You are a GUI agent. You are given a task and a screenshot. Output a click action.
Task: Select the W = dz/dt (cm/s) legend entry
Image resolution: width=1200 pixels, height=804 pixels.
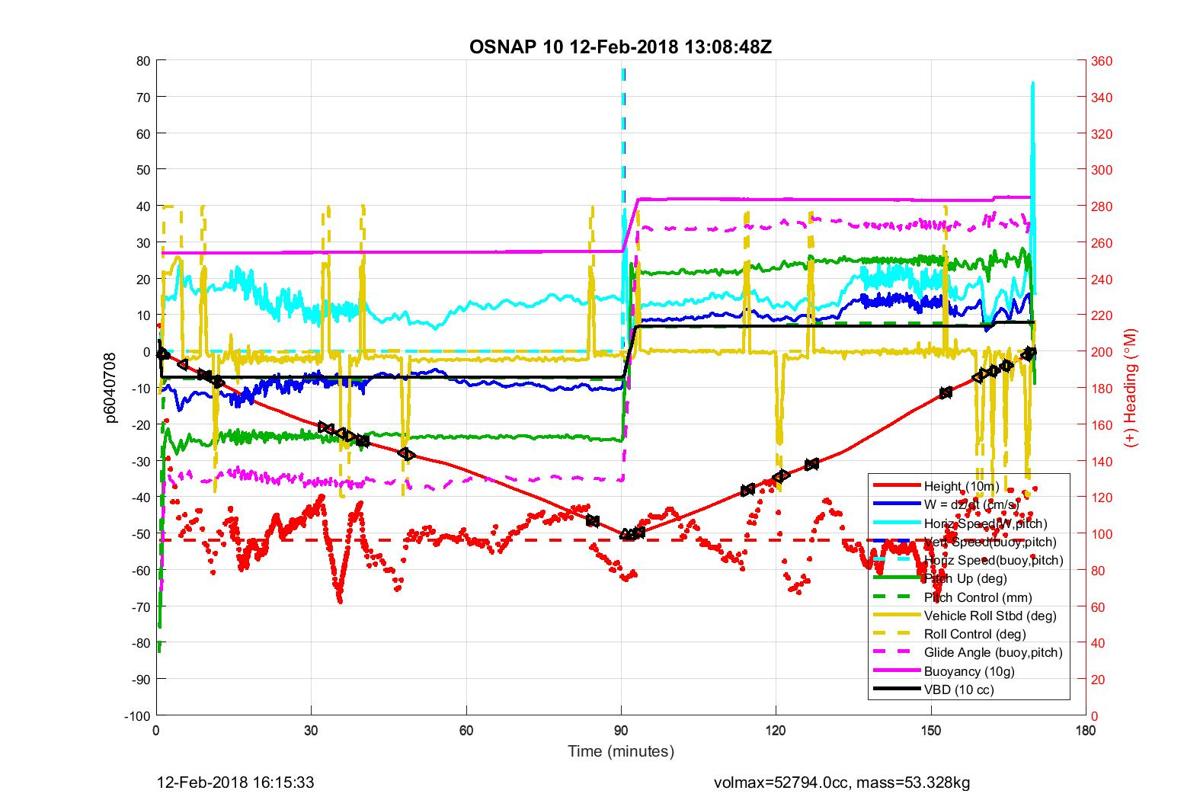click(970, 504)
